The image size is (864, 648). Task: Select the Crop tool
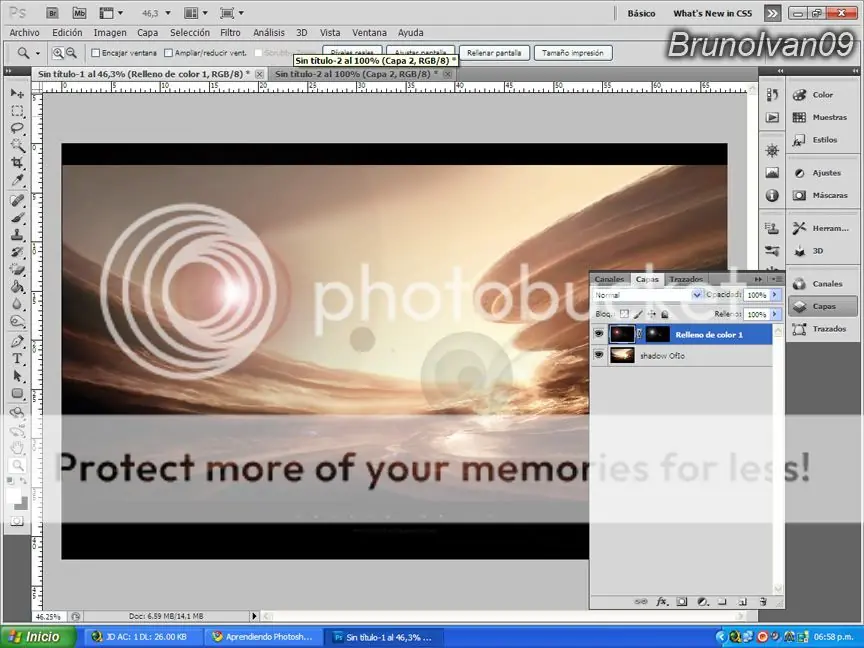pos(17,163)
